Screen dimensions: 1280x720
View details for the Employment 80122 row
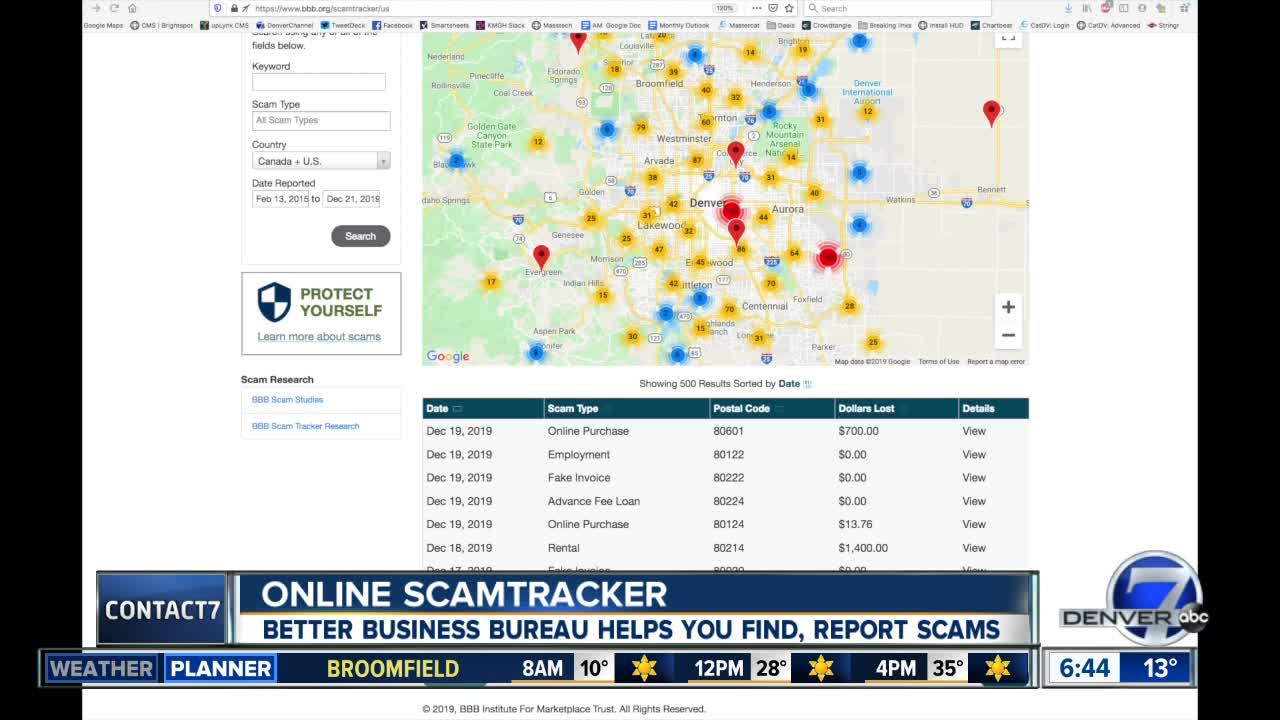pyautogui.click(x=974, y=454)
